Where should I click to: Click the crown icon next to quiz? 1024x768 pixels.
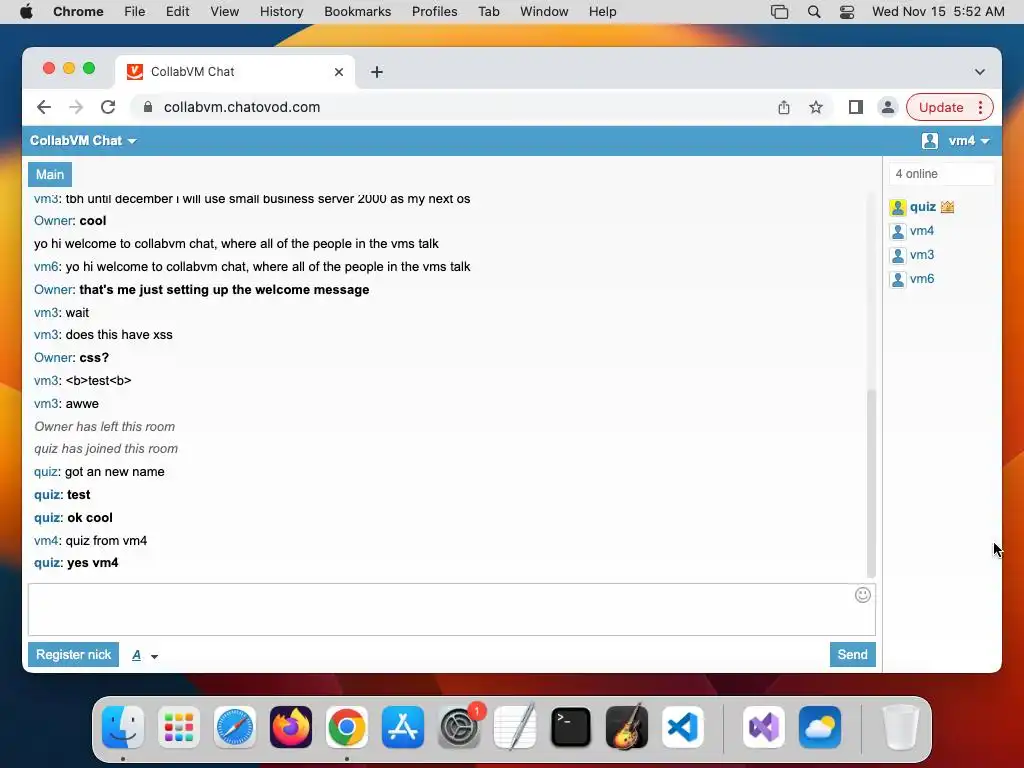947,207
